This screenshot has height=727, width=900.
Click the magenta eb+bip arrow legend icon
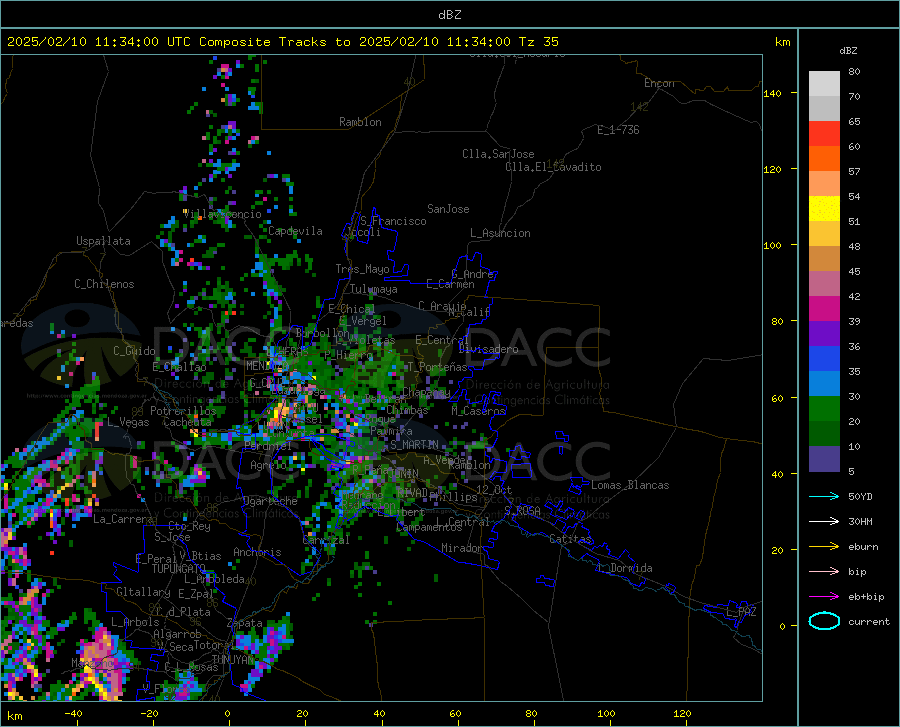[x=824, y=596]
